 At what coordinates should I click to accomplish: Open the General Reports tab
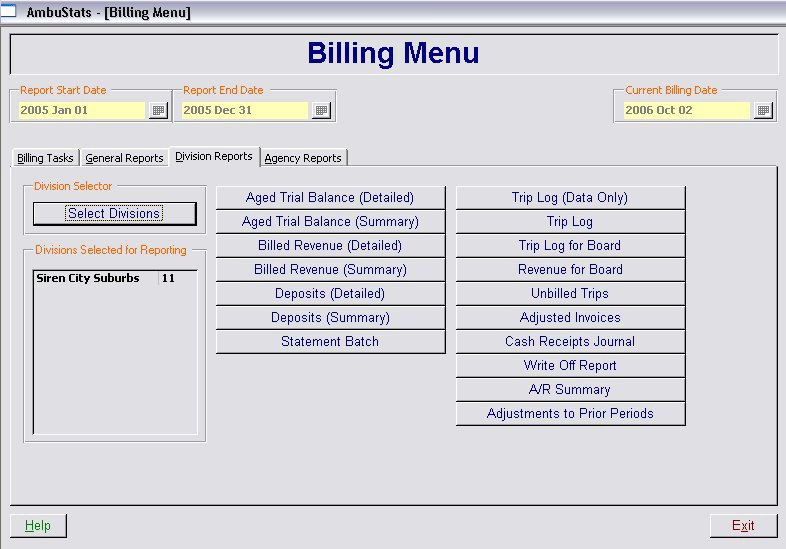(x=124, y=158)
